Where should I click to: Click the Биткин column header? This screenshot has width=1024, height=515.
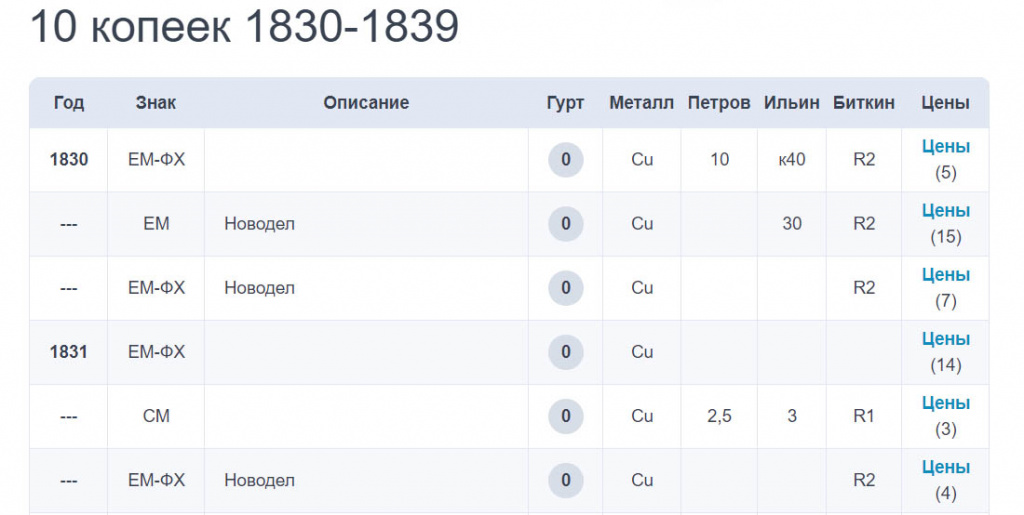(x=864, y=103)
